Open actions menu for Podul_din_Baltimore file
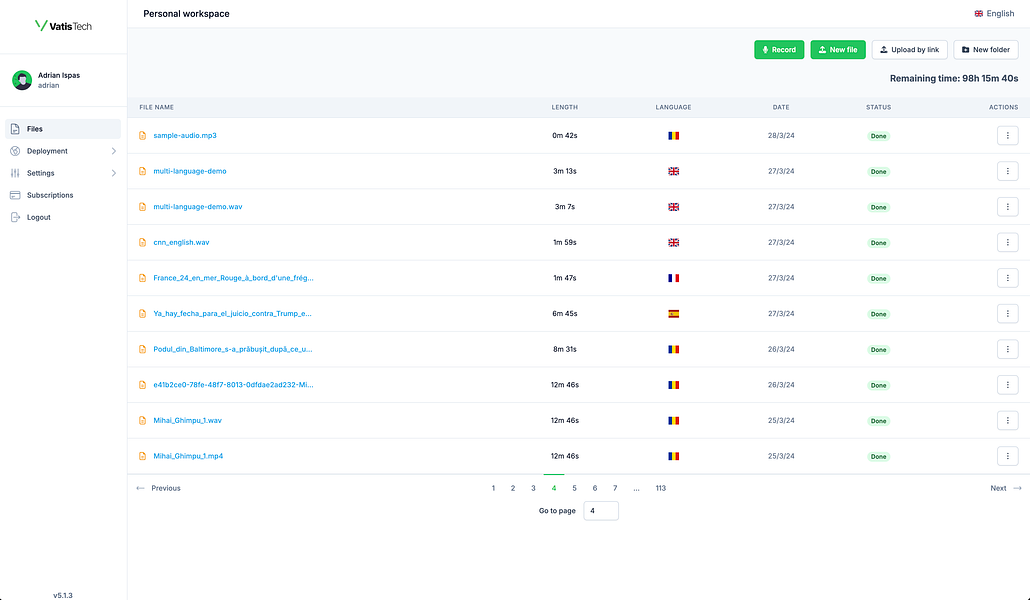This screenshot has height=600, width=1030. click(x=1007, y=349)
